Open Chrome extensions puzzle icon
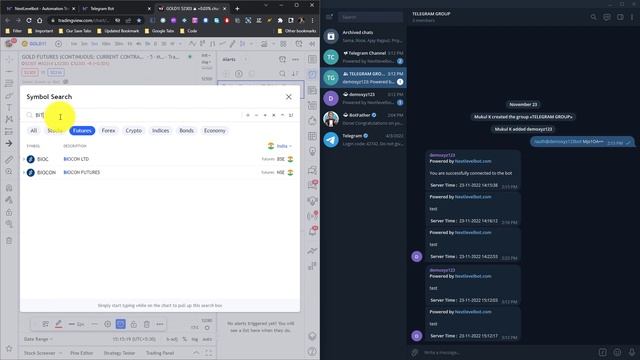The width and height of the screenshot is (640, 360). 280,20
